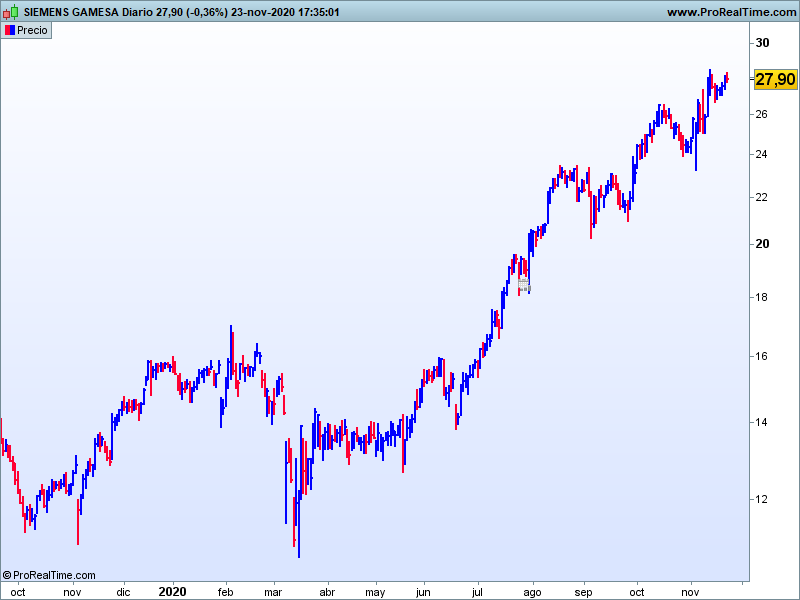This screenshot has height=600, width=800.
Task: Click the candlestick chart icon beside the title
Action: (11, 12)
